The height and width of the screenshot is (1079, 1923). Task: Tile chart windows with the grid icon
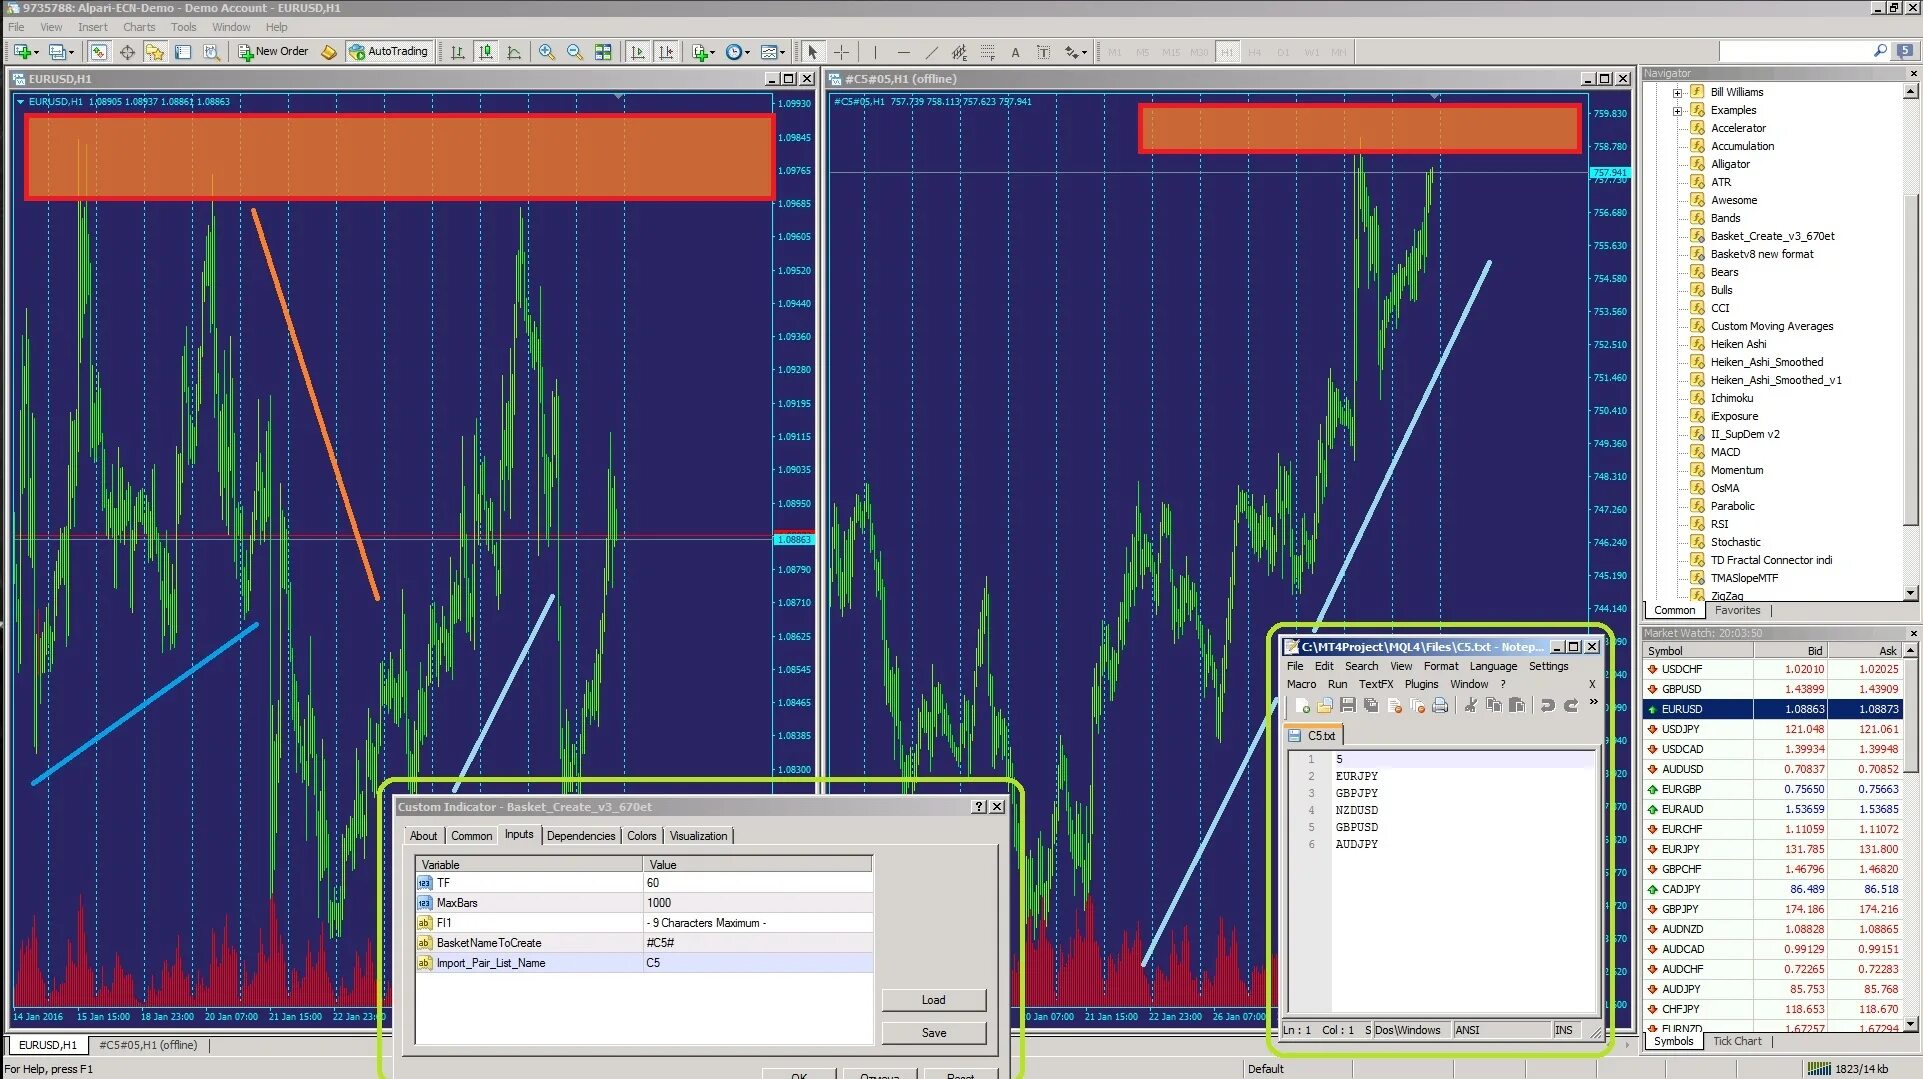603,52
